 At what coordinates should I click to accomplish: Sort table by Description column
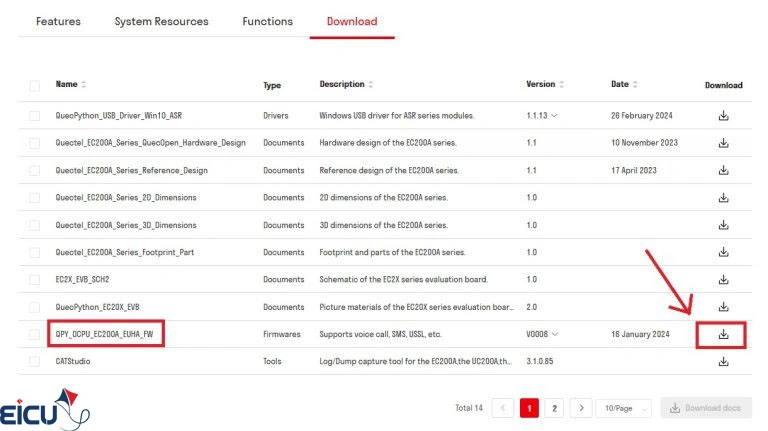click(371, 84)
